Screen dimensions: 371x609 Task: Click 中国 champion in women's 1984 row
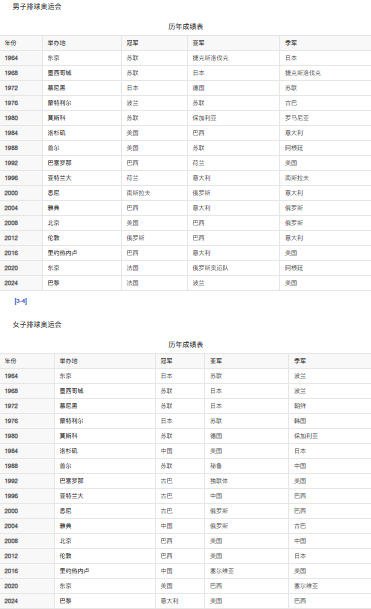coord(167,451)
